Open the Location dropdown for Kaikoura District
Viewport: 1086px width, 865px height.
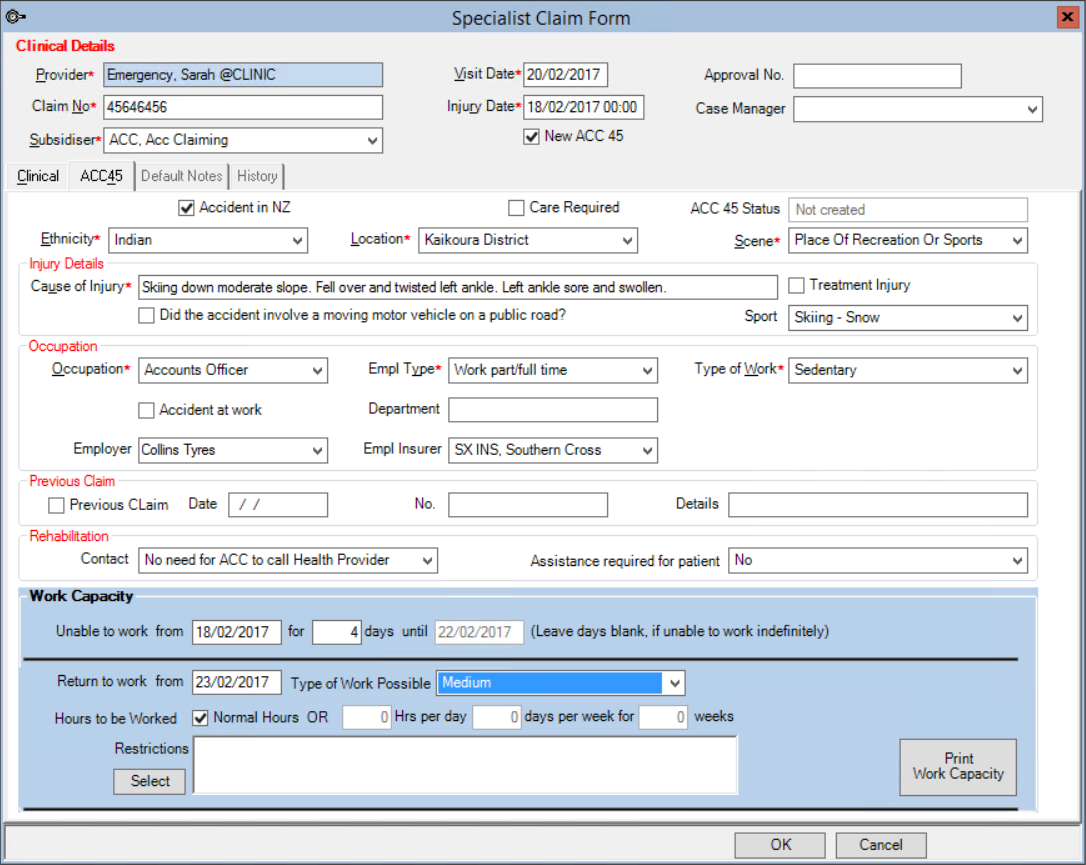[x=627, y=241]
